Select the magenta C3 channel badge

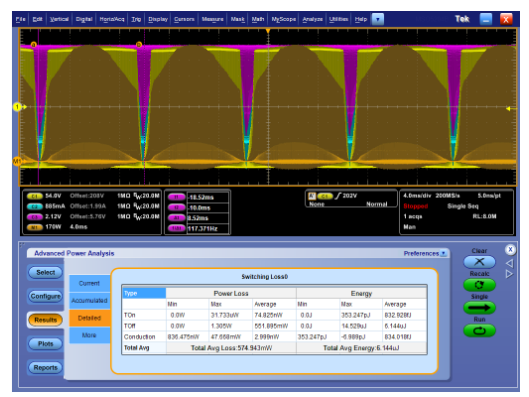click(35, 217)
